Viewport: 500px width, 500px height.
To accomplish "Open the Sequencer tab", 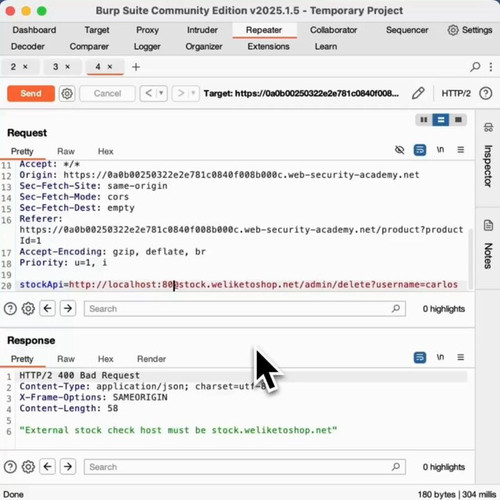I will pyautogui.click(x=407, y=30).
